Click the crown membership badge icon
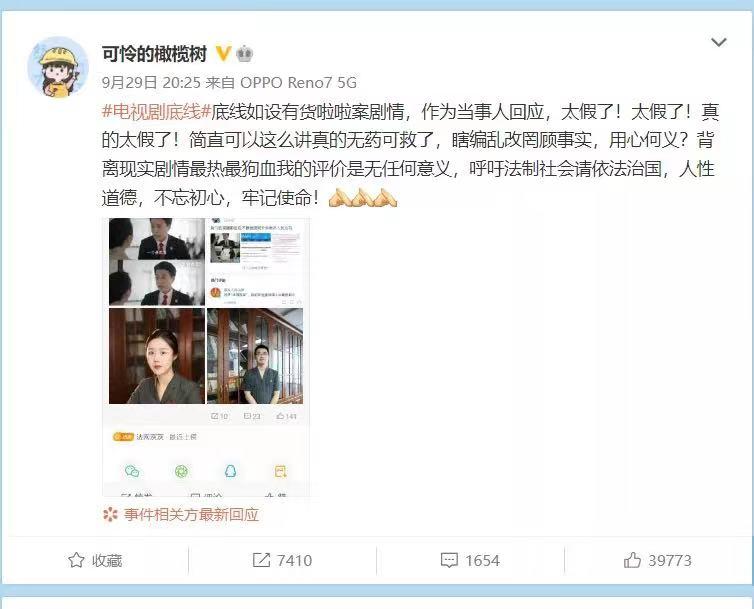The width and height of the screenshot is (754, 609). click(245, 54)
